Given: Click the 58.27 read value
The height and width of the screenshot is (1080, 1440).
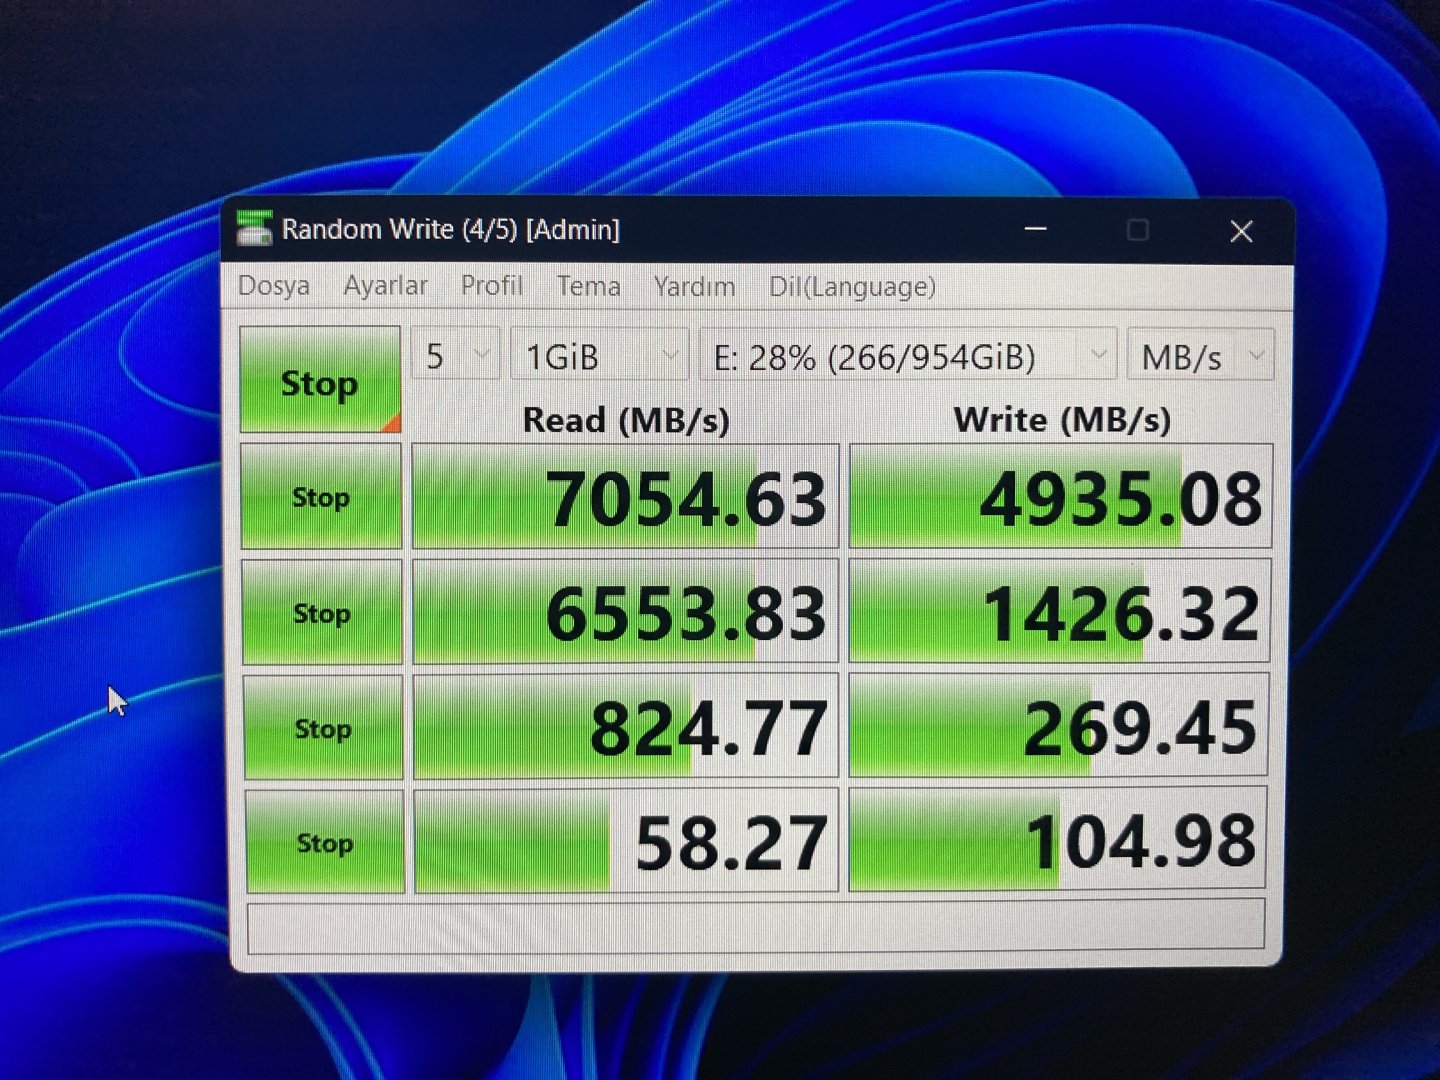Looking at the screenshot, I should pyautogui.click(x=626, y=841).
